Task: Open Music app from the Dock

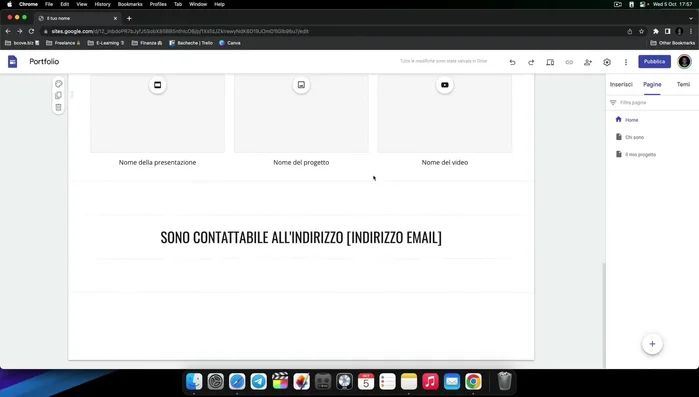Action: [x=430, y=381]
